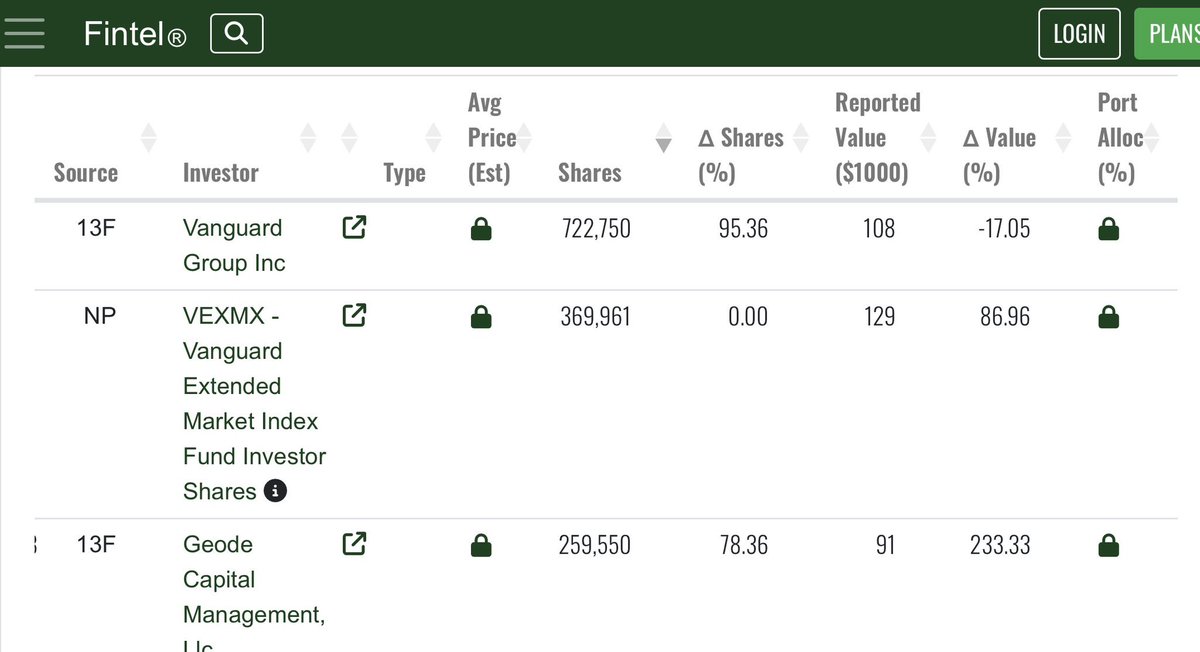This screenshot has height=652, width=1200.
Task: Click the Port Alloc lock icon for VEXMX row
Action: pos(1108,318)
